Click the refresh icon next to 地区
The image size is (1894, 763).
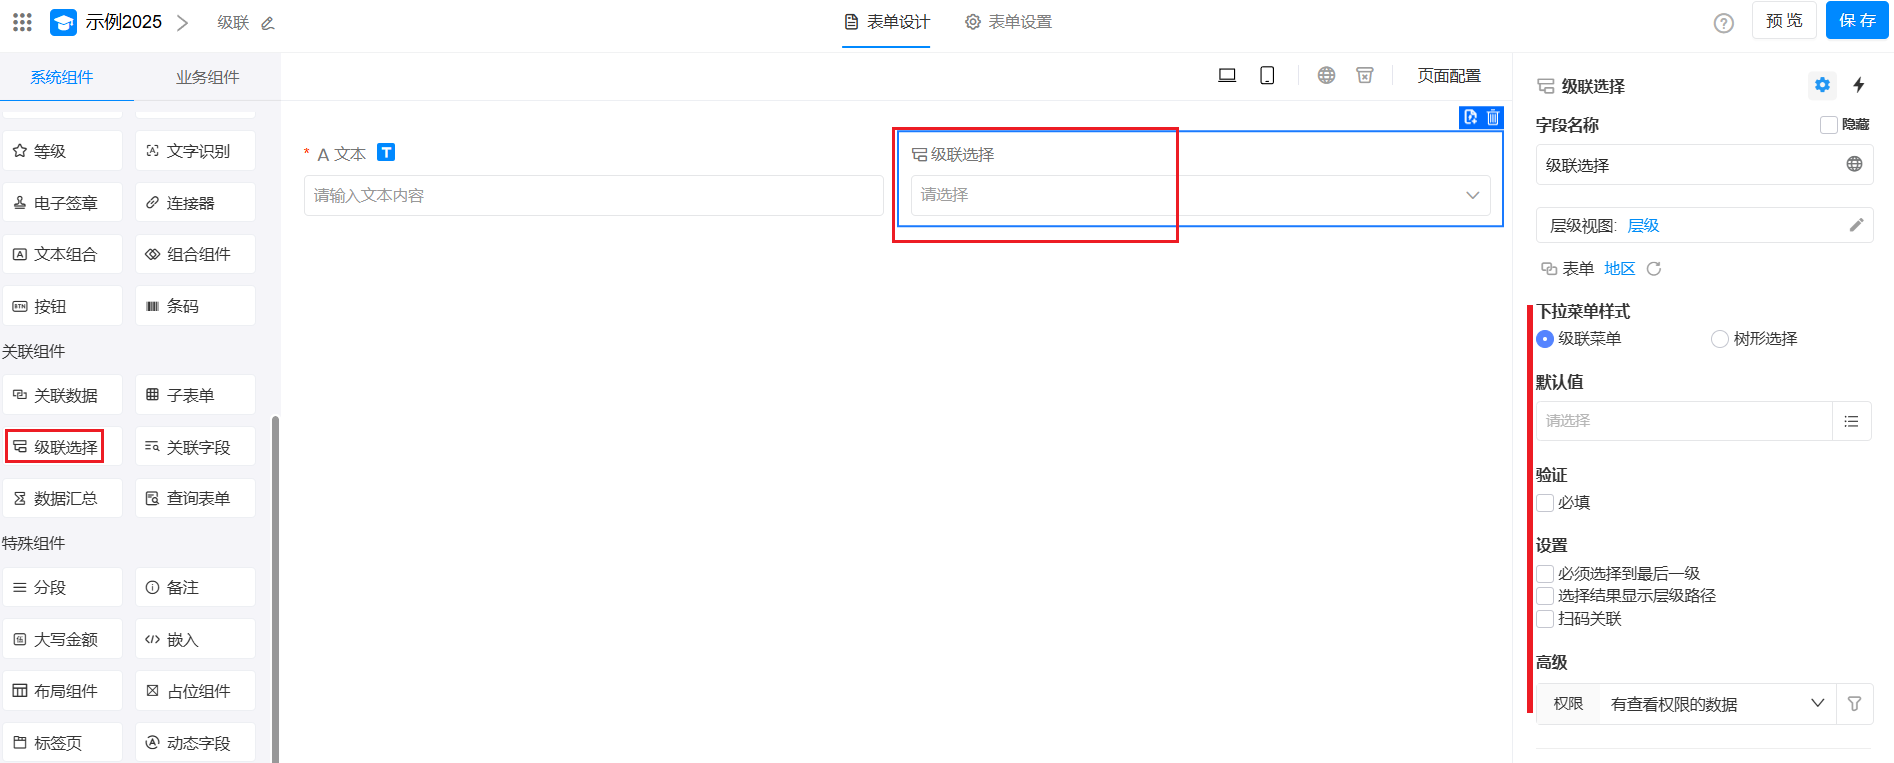click(1654, 269)
